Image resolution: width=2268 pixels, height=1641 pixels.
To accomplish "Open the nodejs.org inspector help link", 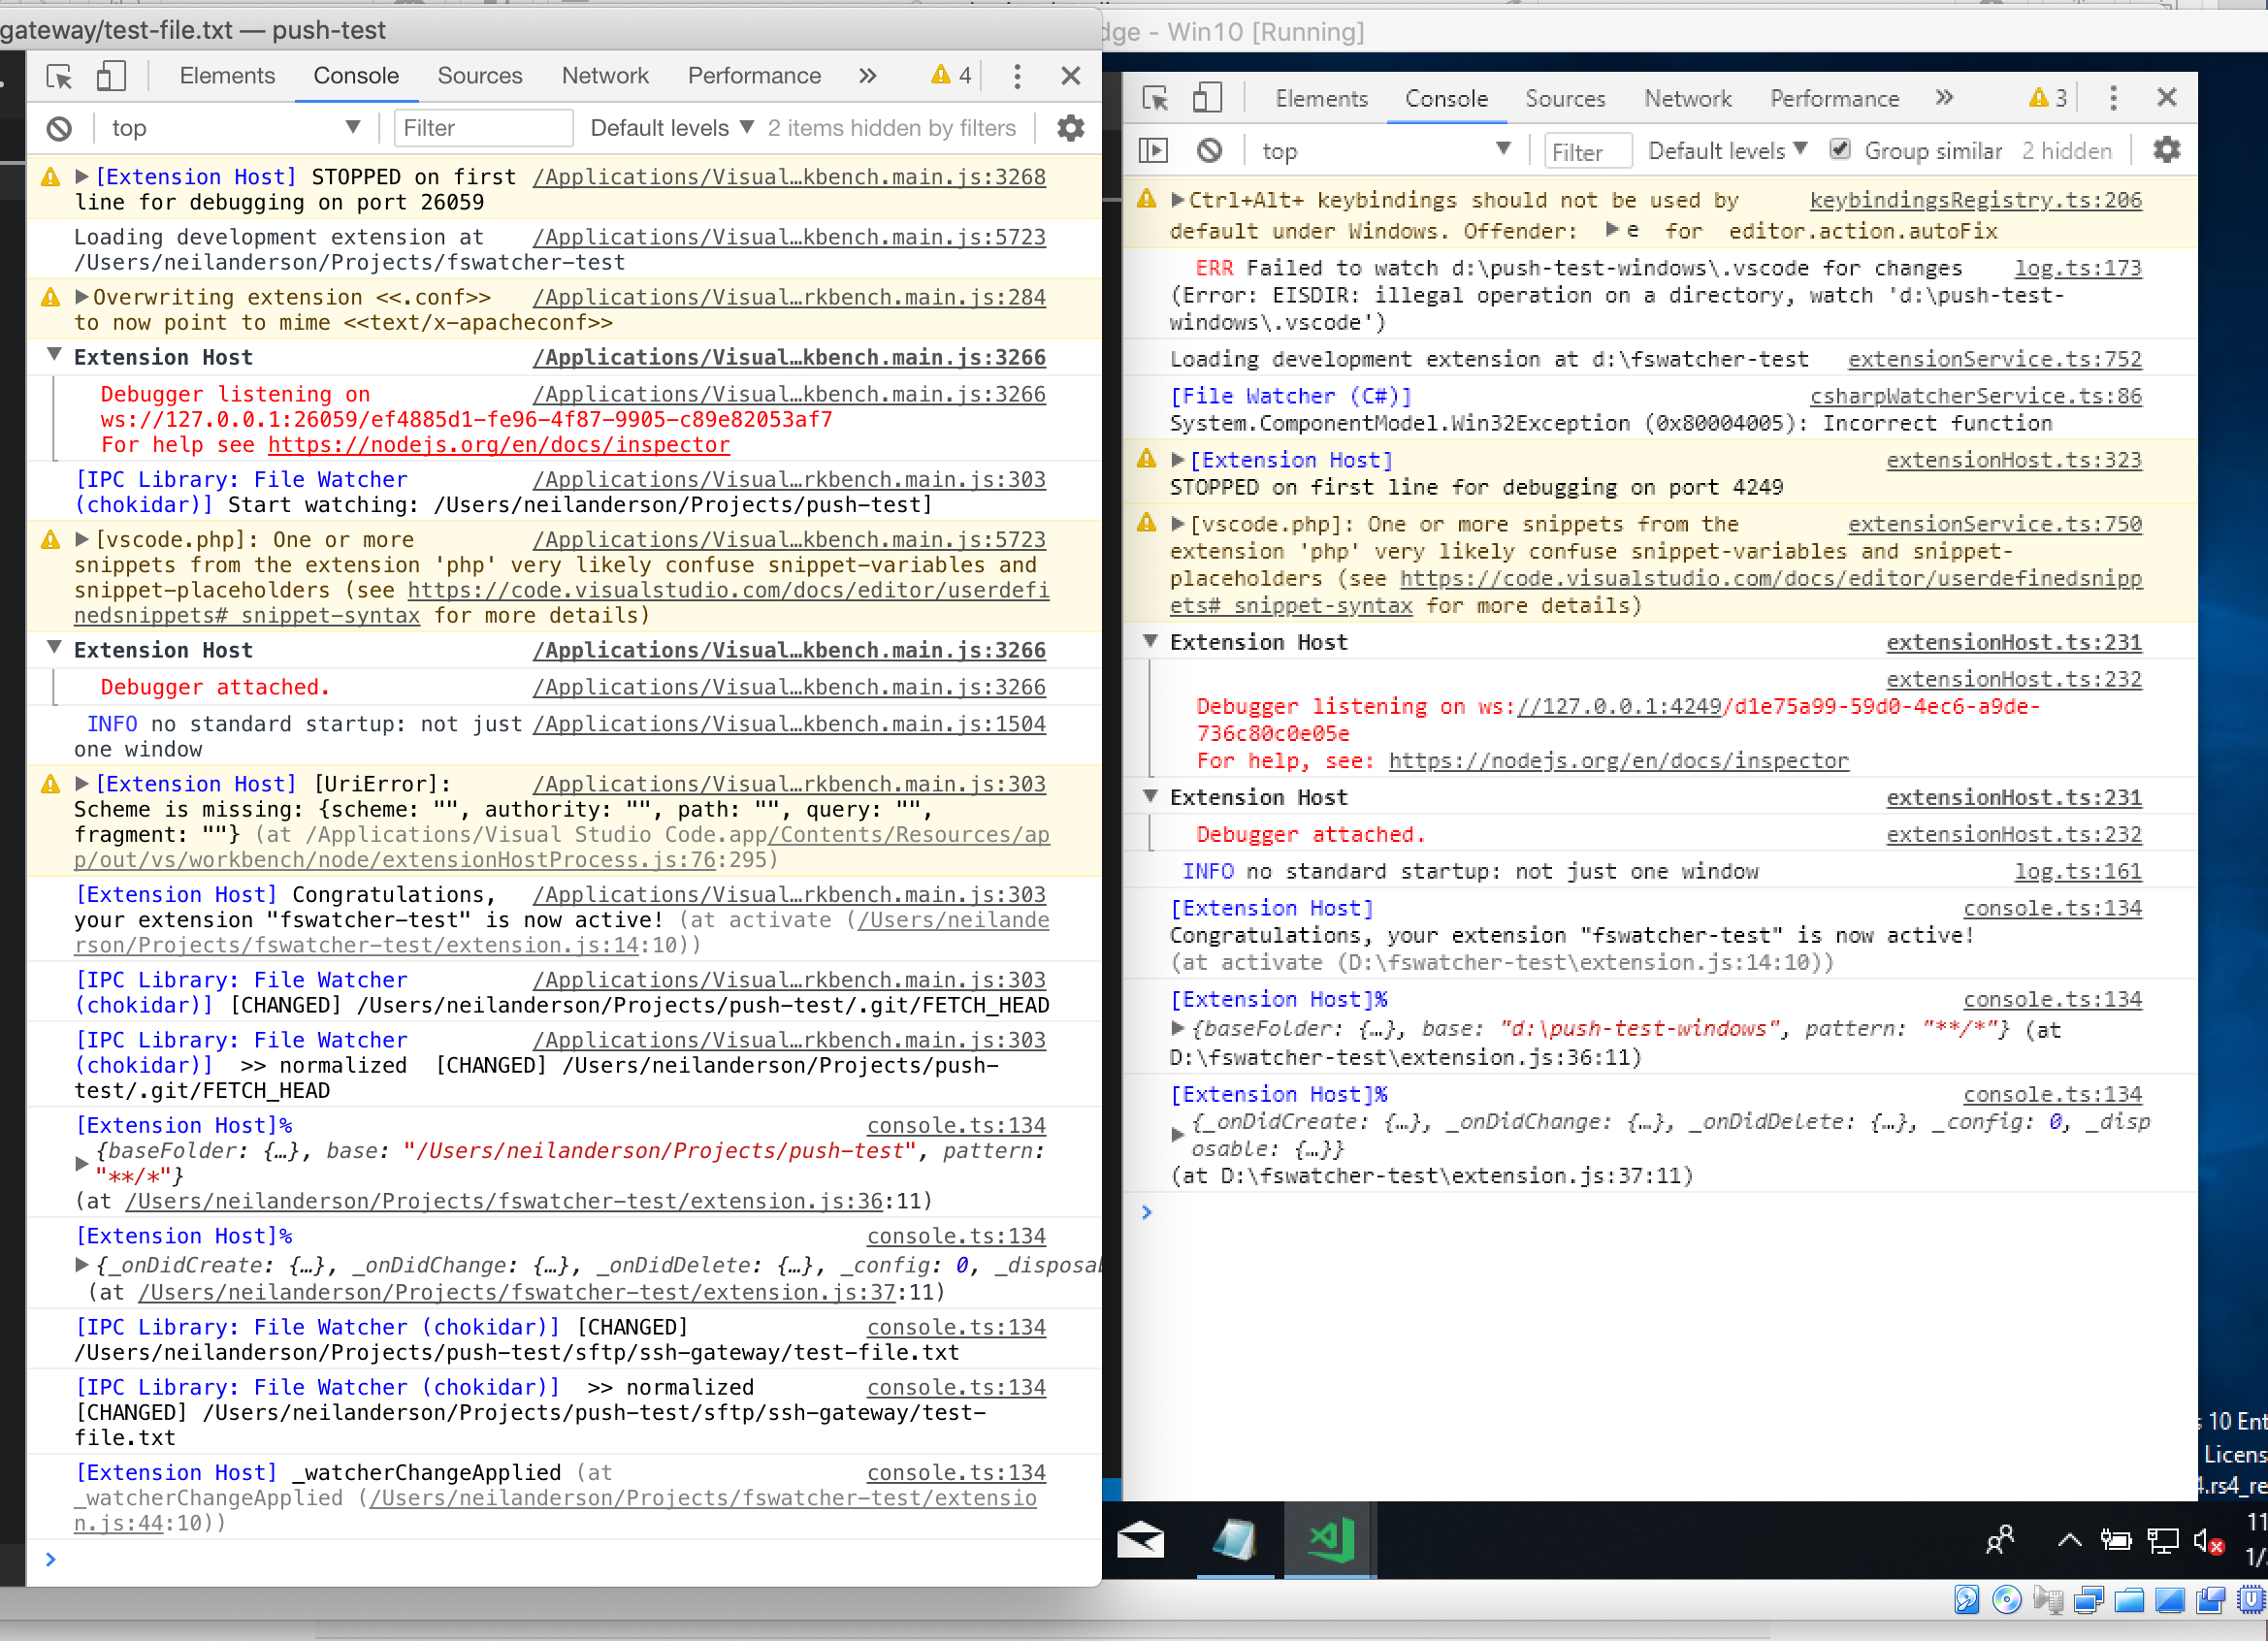I will [498, 445].
